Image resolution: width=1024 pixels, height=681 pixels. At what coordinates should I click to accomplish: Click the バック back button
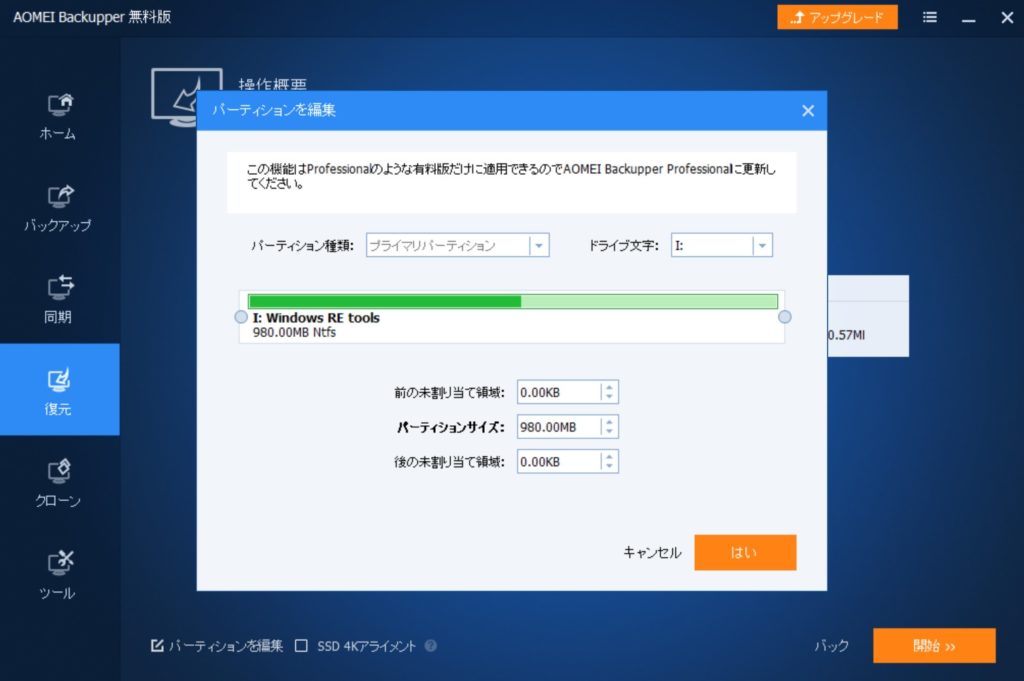(831, 646)
